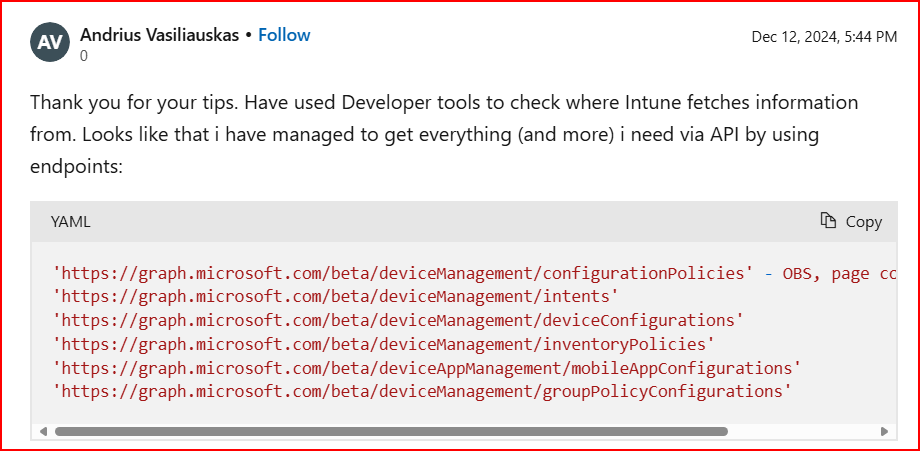920x451 pixels.
Task: Click the red "OBS, page" comment text
Action: [x=840, y=274]
